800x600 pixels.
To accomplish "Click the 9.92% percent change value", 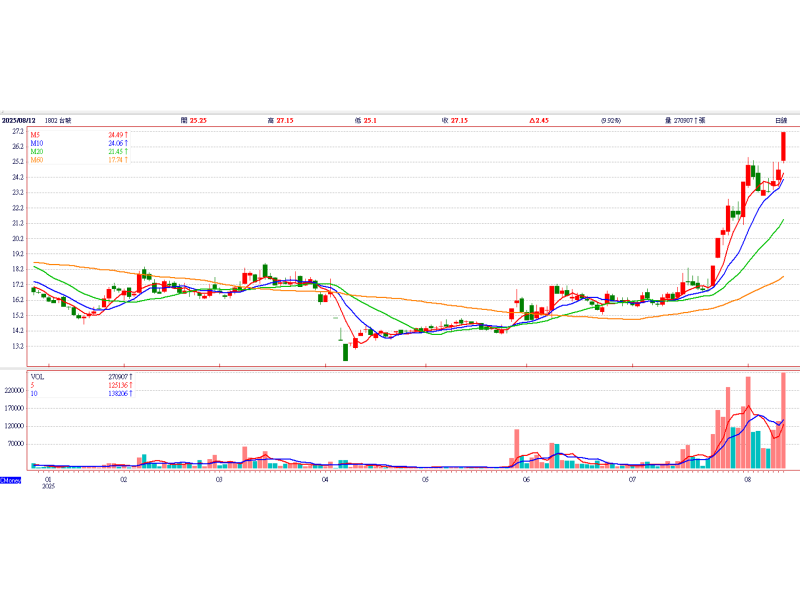I will [610, 120].
